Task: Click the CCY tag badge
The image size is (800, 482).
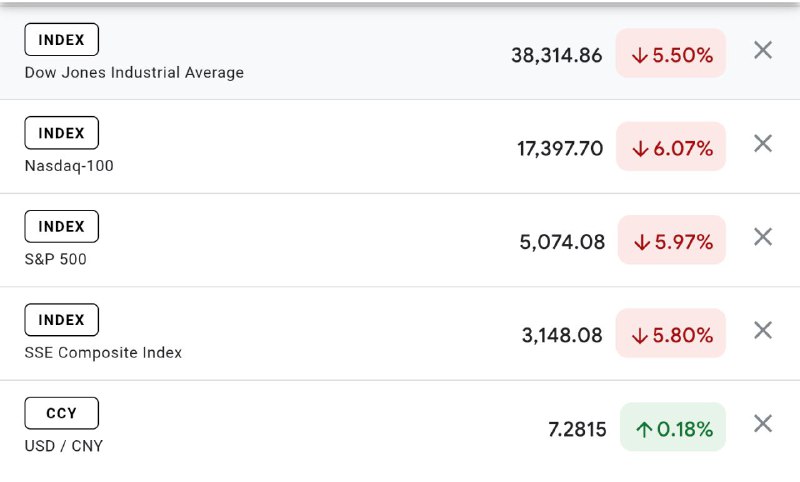Action: (x=61, y=413)
